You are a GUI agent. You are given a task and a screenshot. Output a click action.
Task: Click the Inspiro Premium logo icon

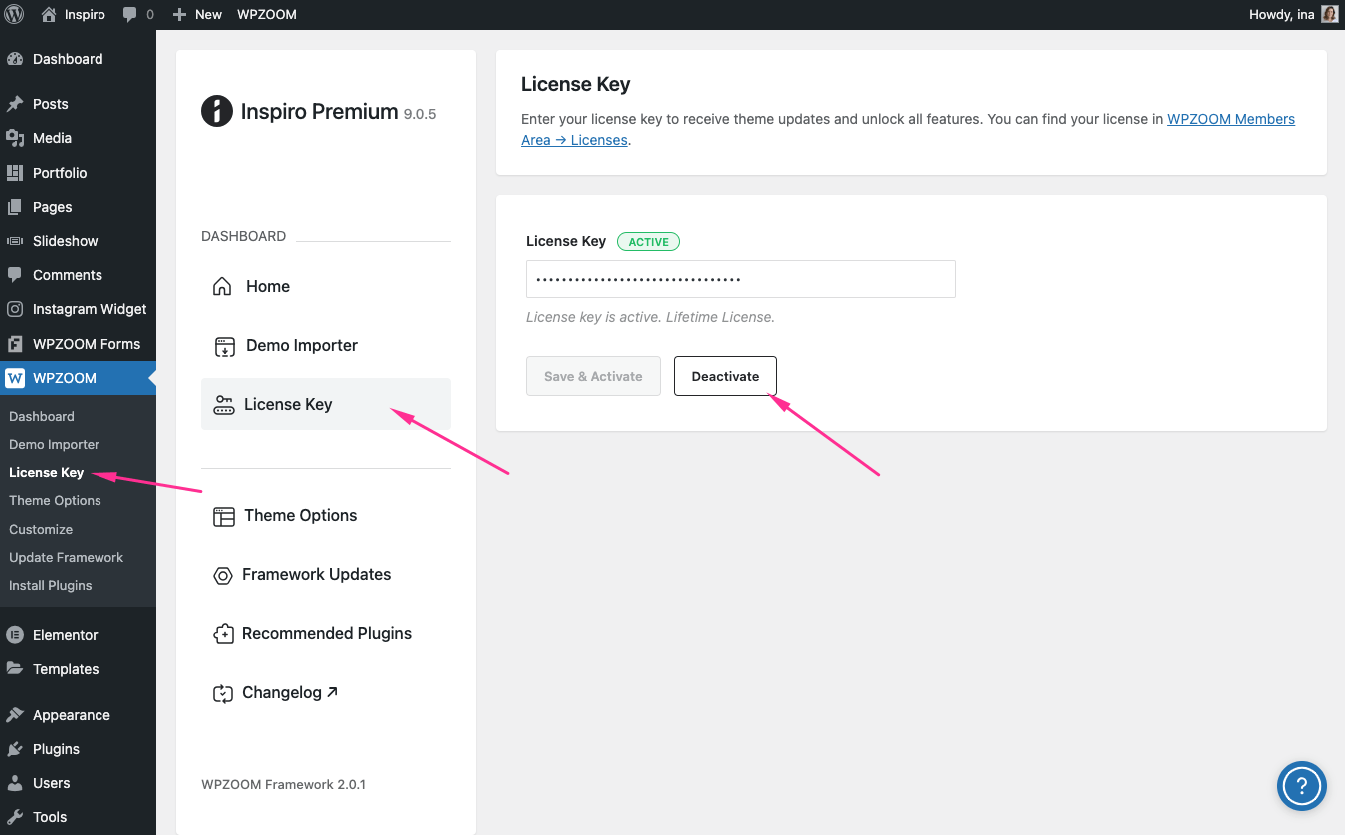pos(217,111)
